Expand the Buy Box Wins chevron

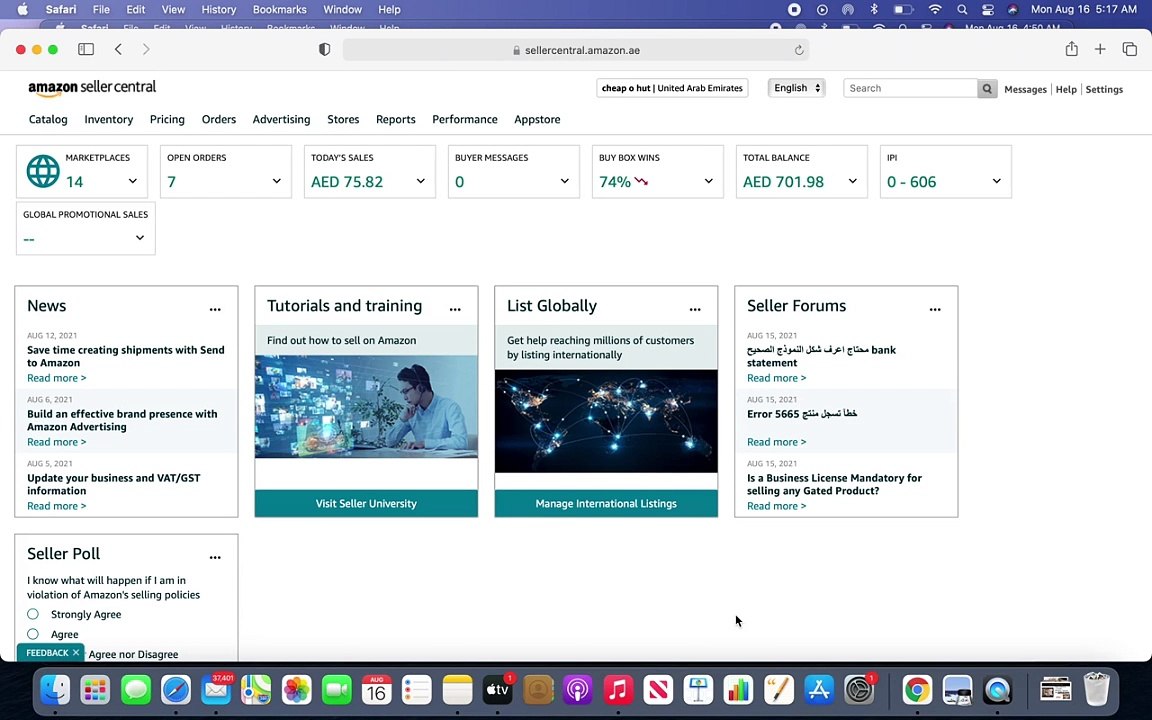709,181
